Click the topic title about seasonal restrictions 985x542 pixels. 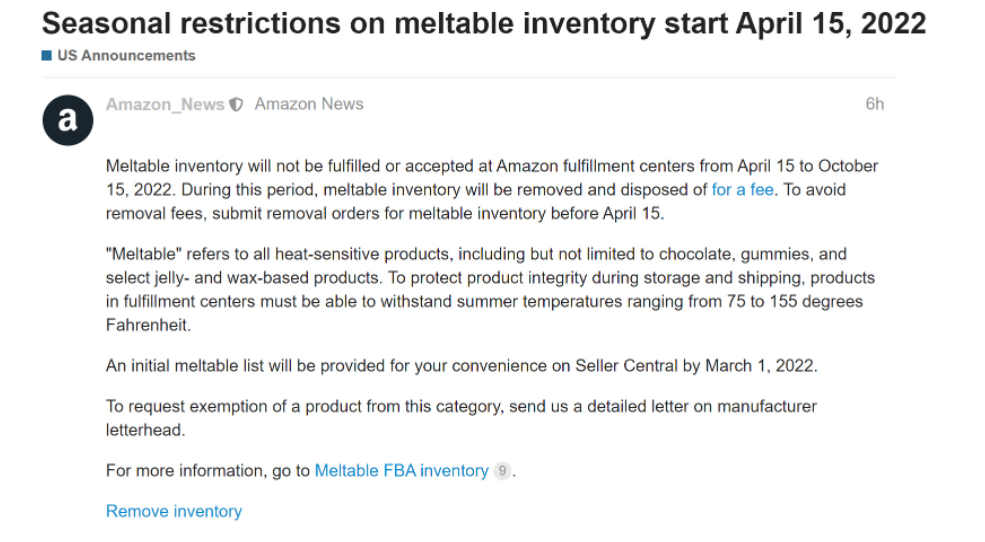pos(484,23)
